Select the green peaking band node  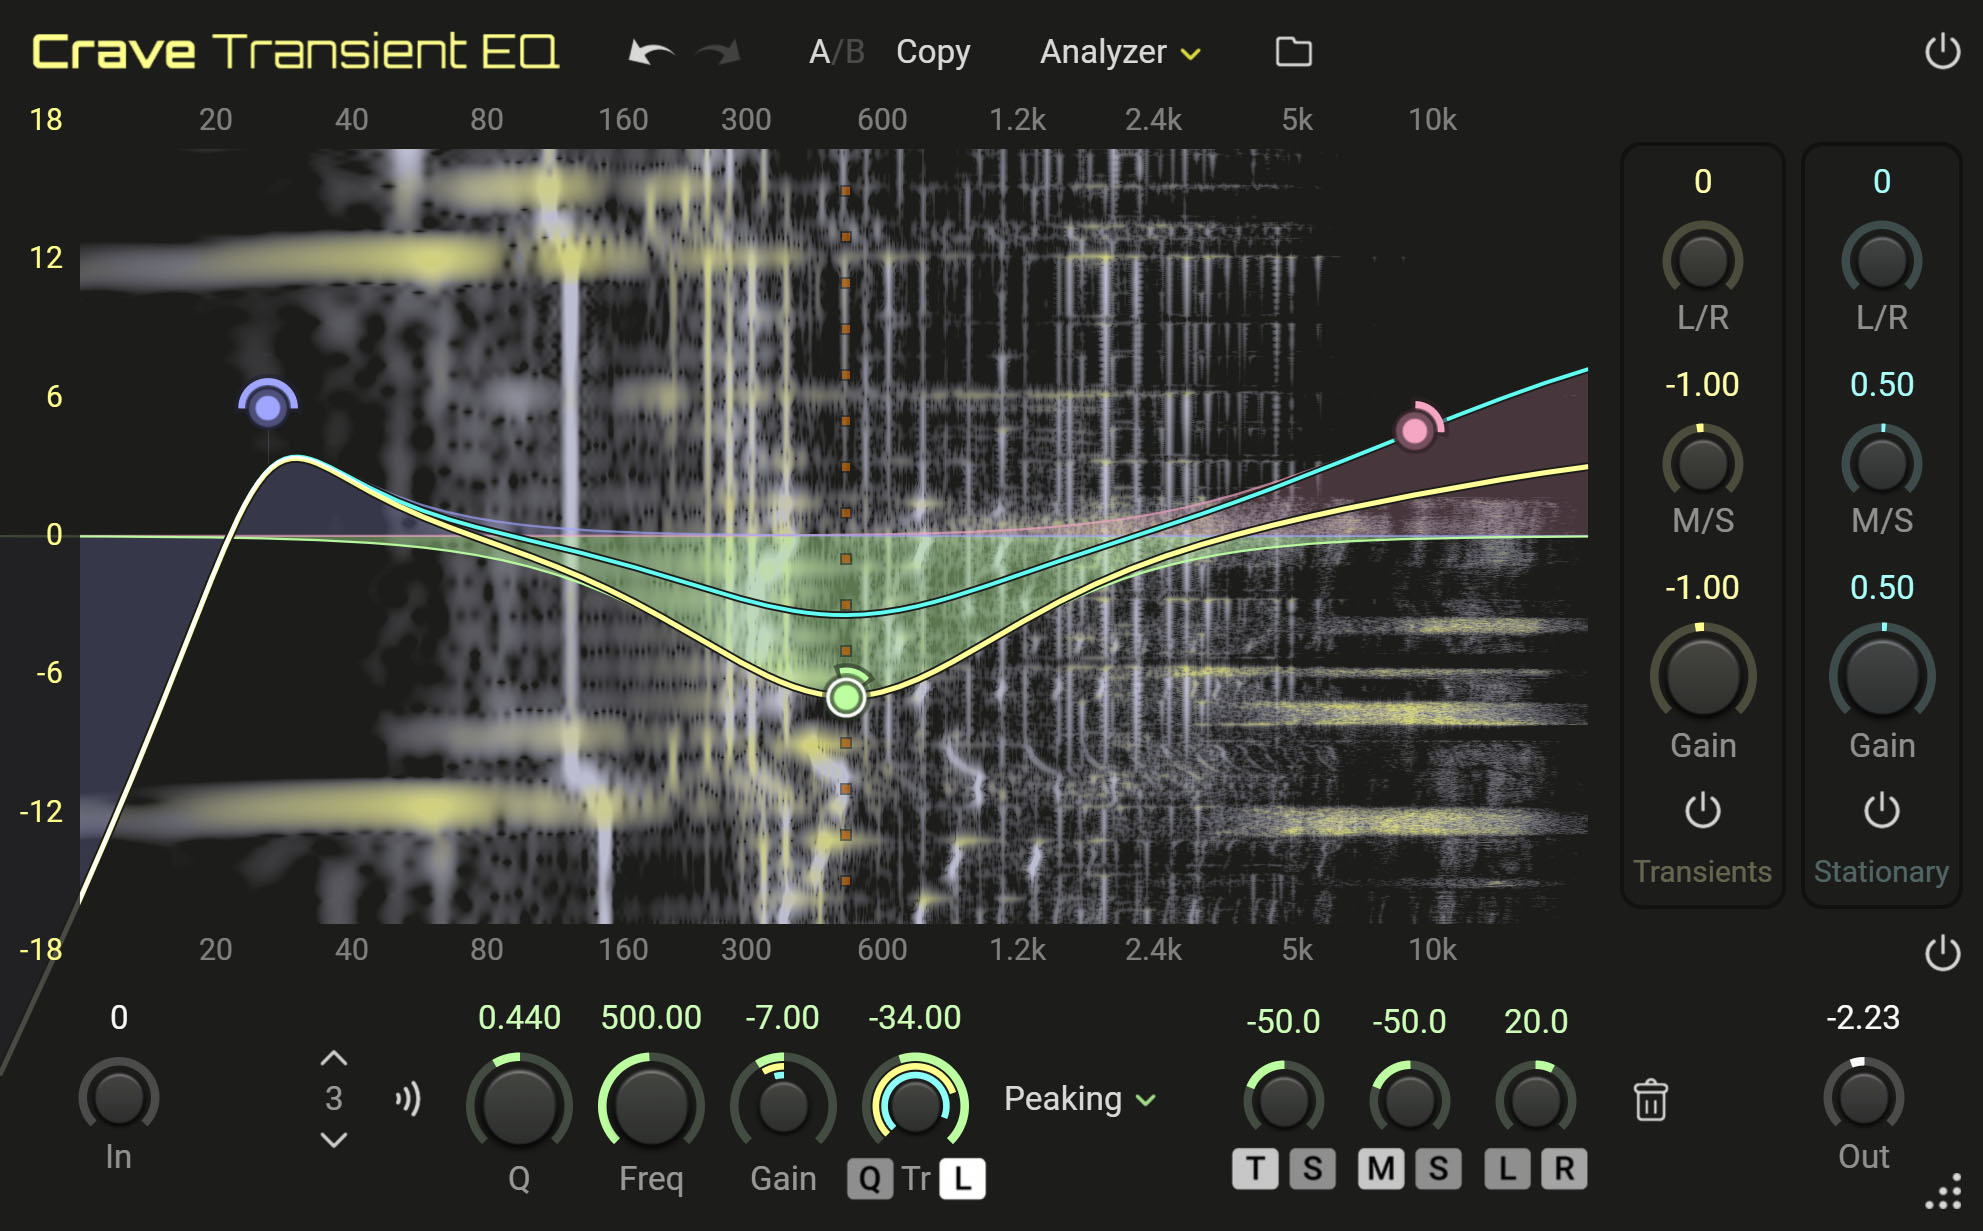point(846,697)
